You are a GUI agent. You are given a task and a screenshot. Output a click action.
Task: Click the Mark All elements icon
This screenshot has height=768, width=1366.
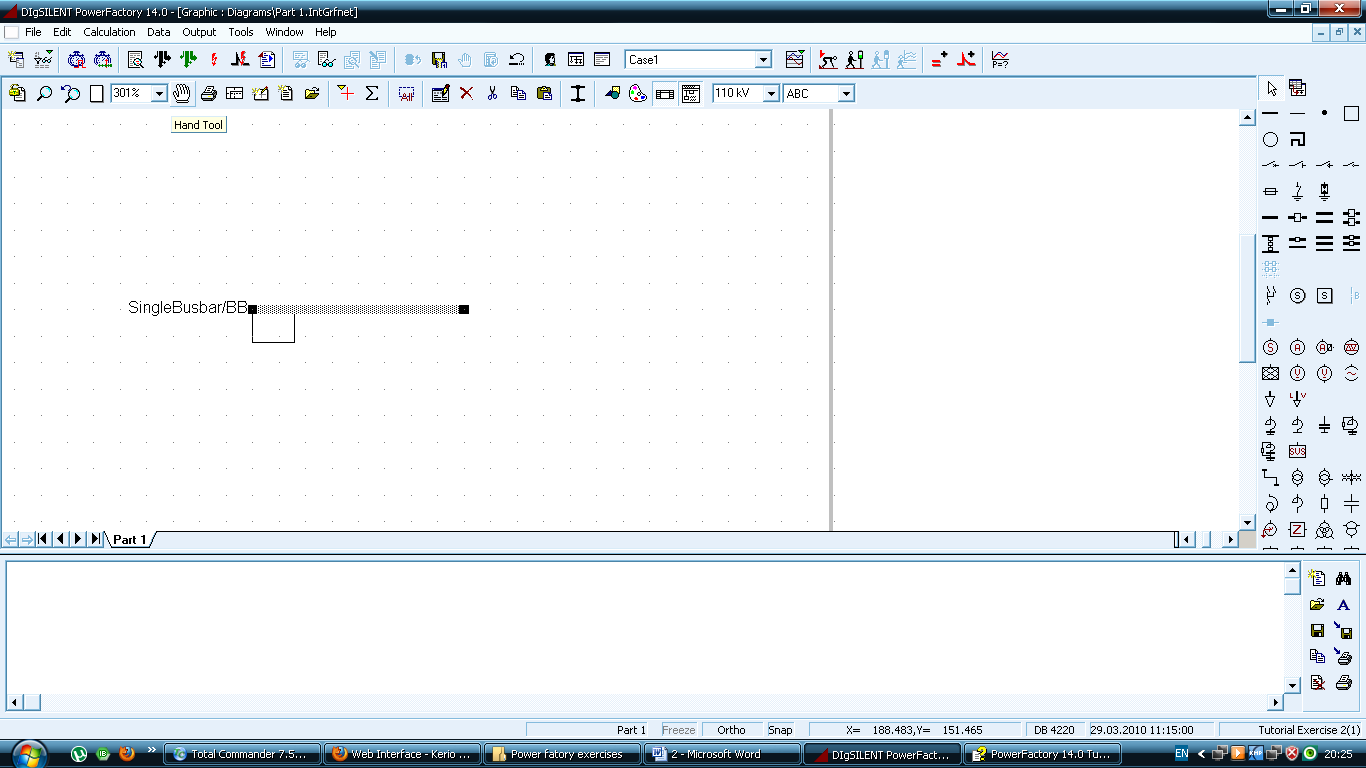click(406, 93)
